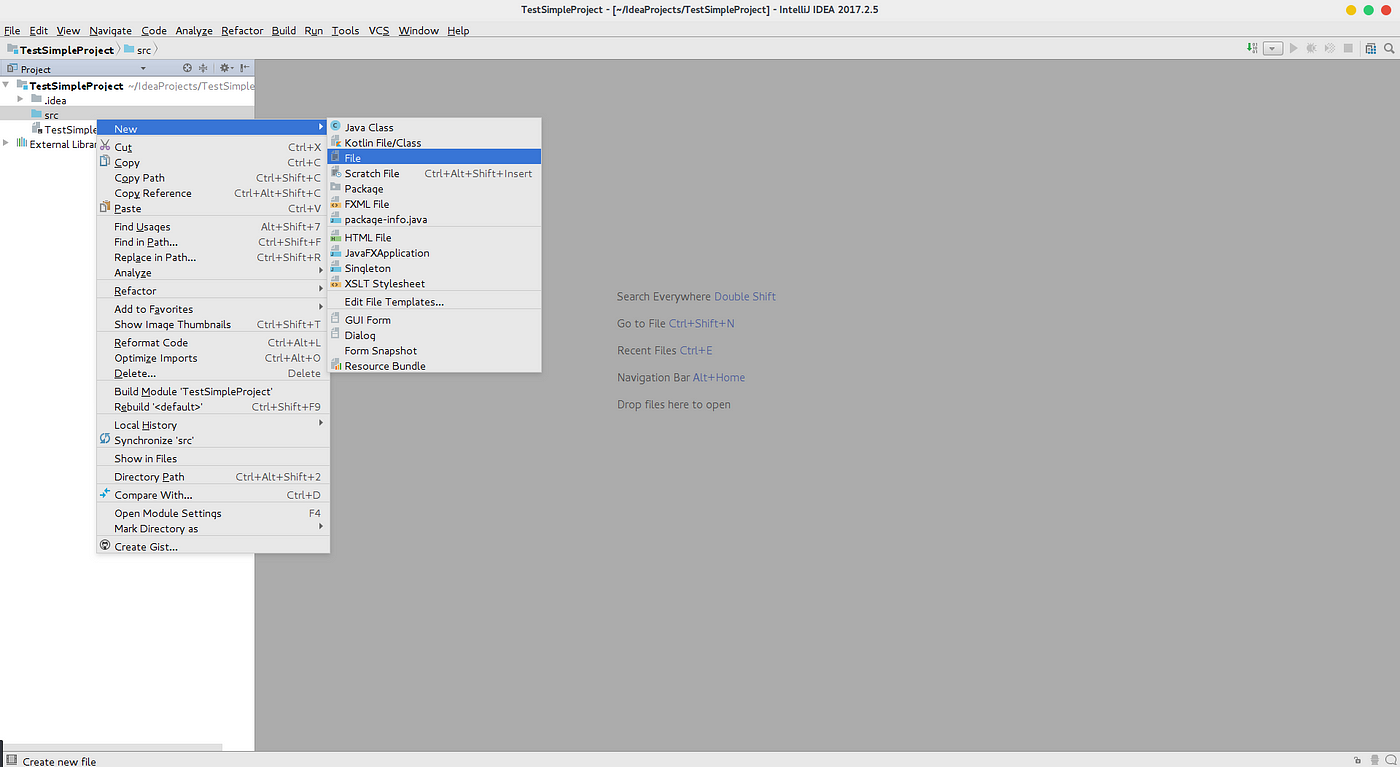The image size is (1400, 767).
Task: Expand the Analyze submenu arrow
Action: coord(321,271)
